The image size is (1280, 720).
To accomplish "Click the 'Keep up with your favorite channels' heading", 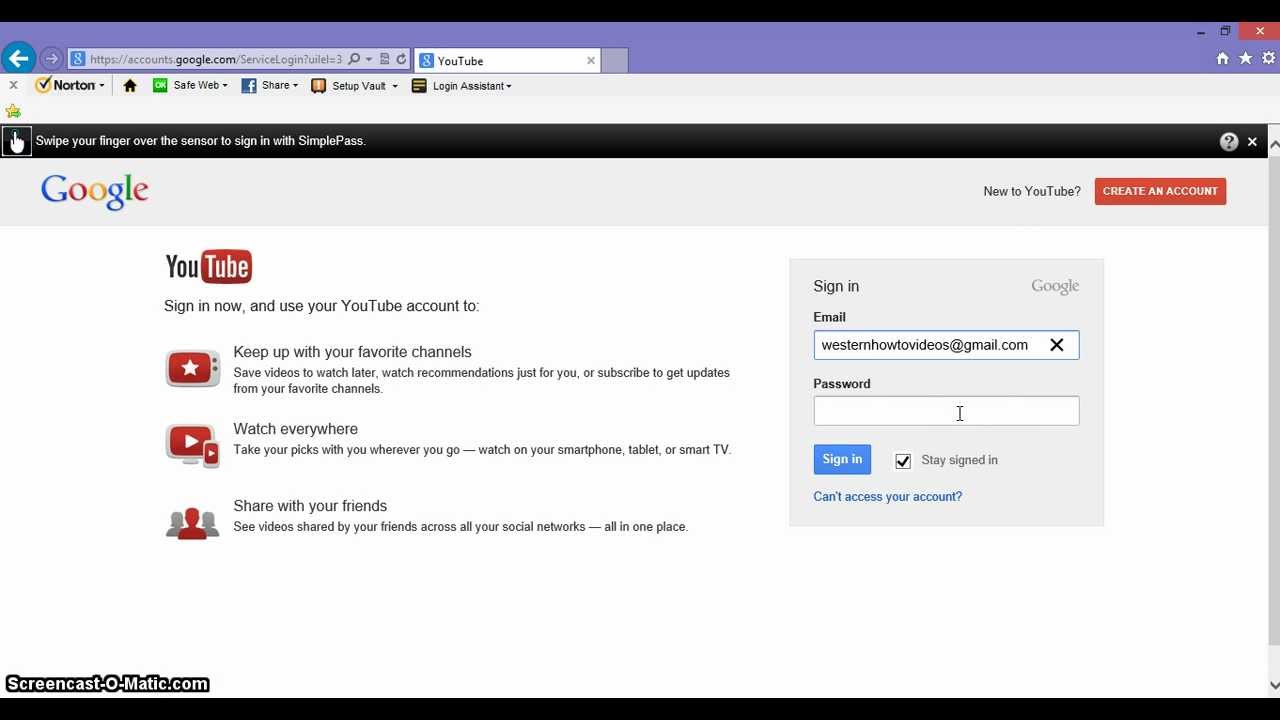I will coord(352,352).
